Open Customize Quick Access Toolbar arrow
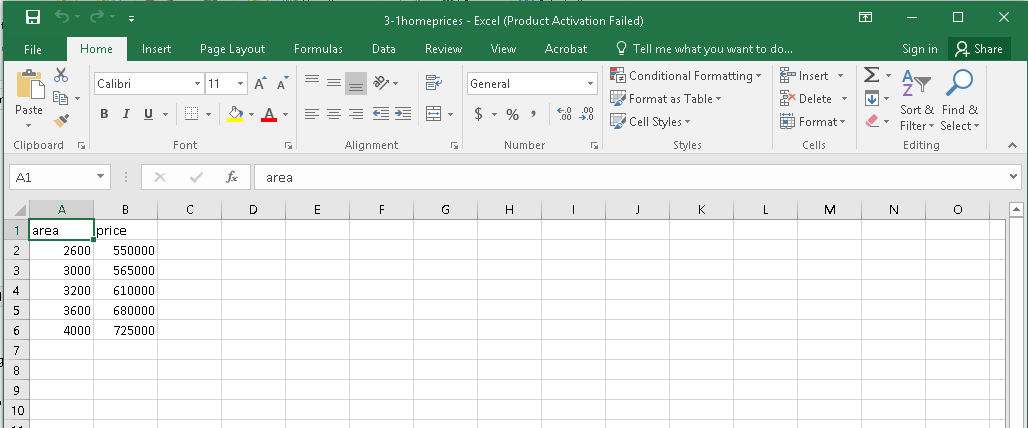1028x428 pixels. pyautogui.click(x=132, y=19)
